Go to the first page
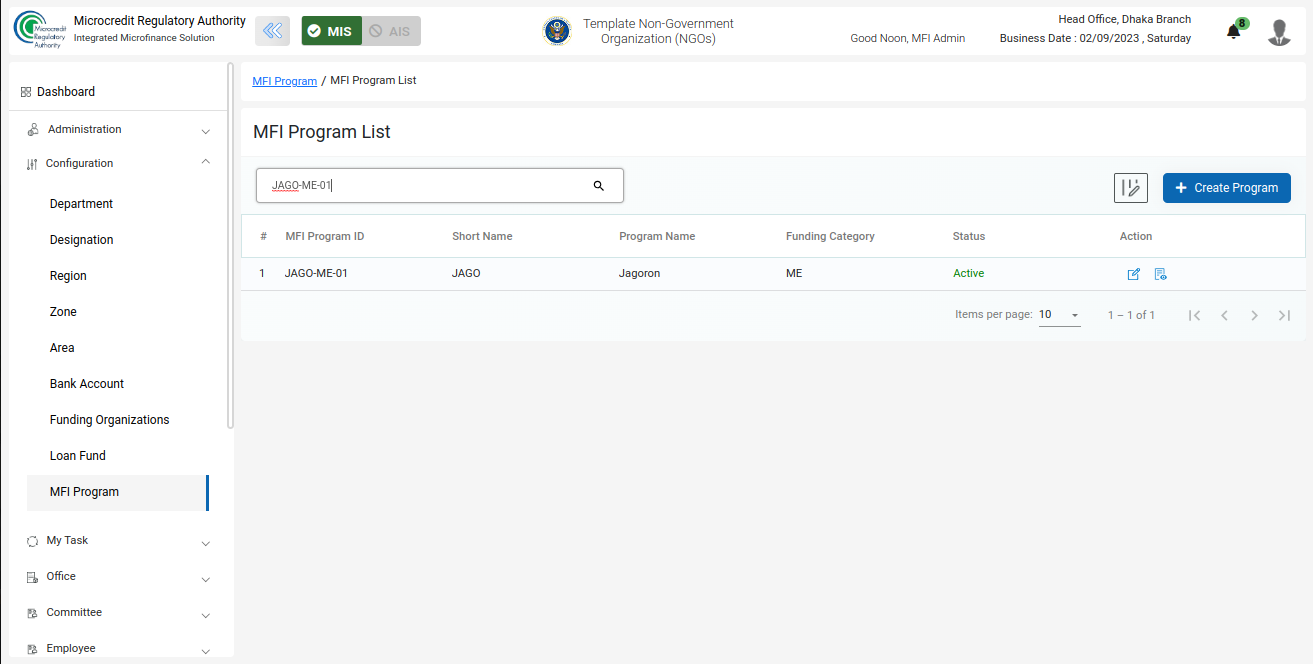The image size is (1313, 664). click(x=1194, y=315)
